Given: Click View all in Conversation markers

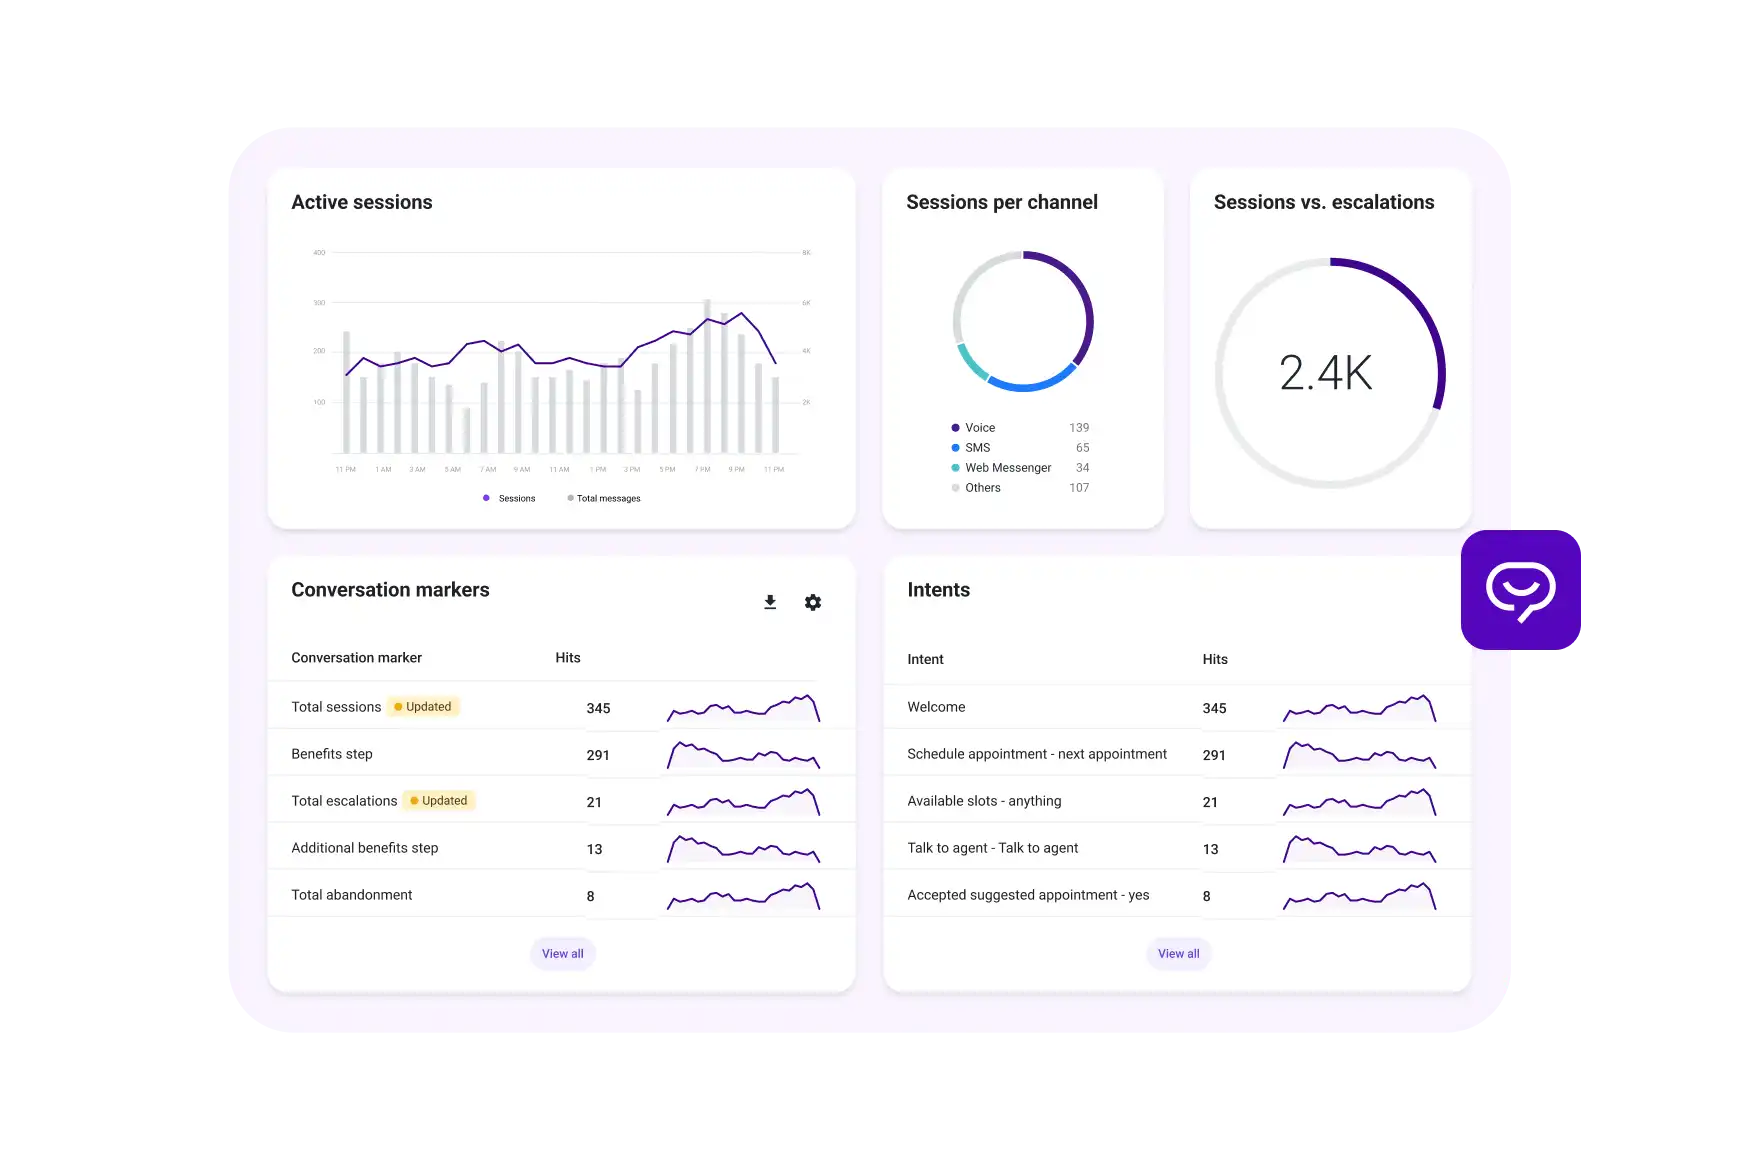Looking at the screenshot, I should tap(562, 953).
